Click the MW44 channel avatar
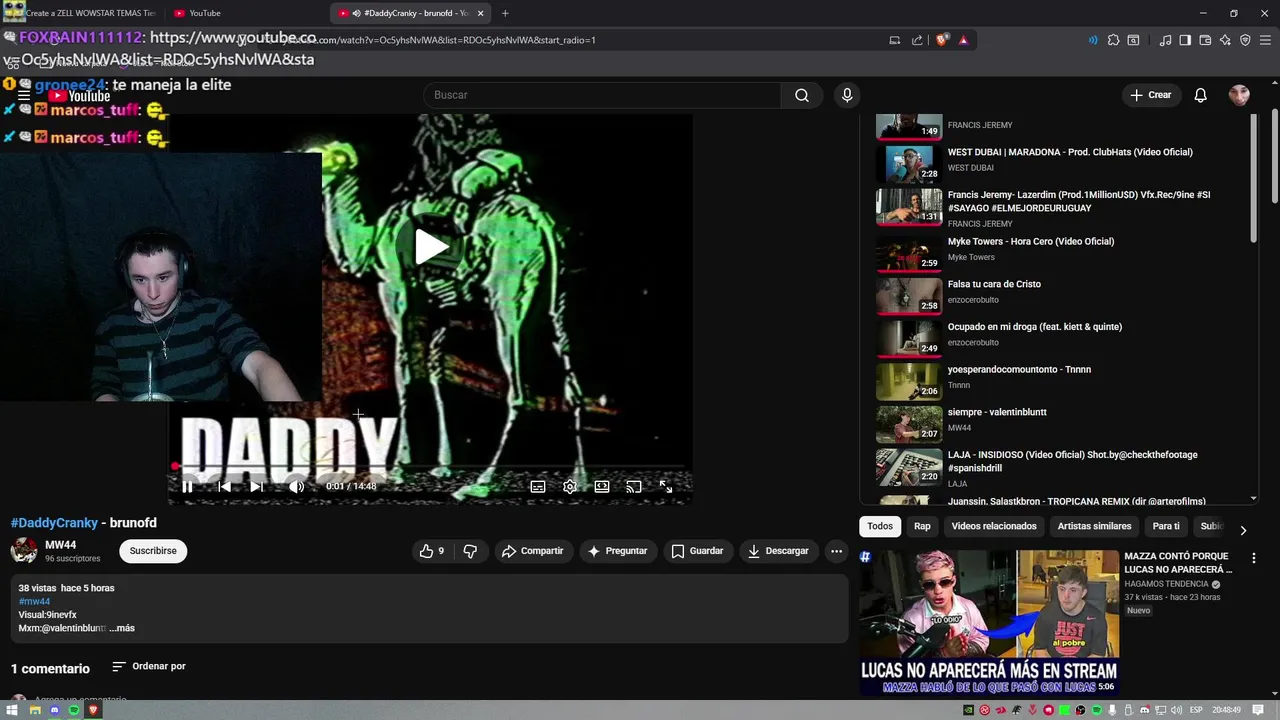 pyautogui.click(x=24, y=551)
